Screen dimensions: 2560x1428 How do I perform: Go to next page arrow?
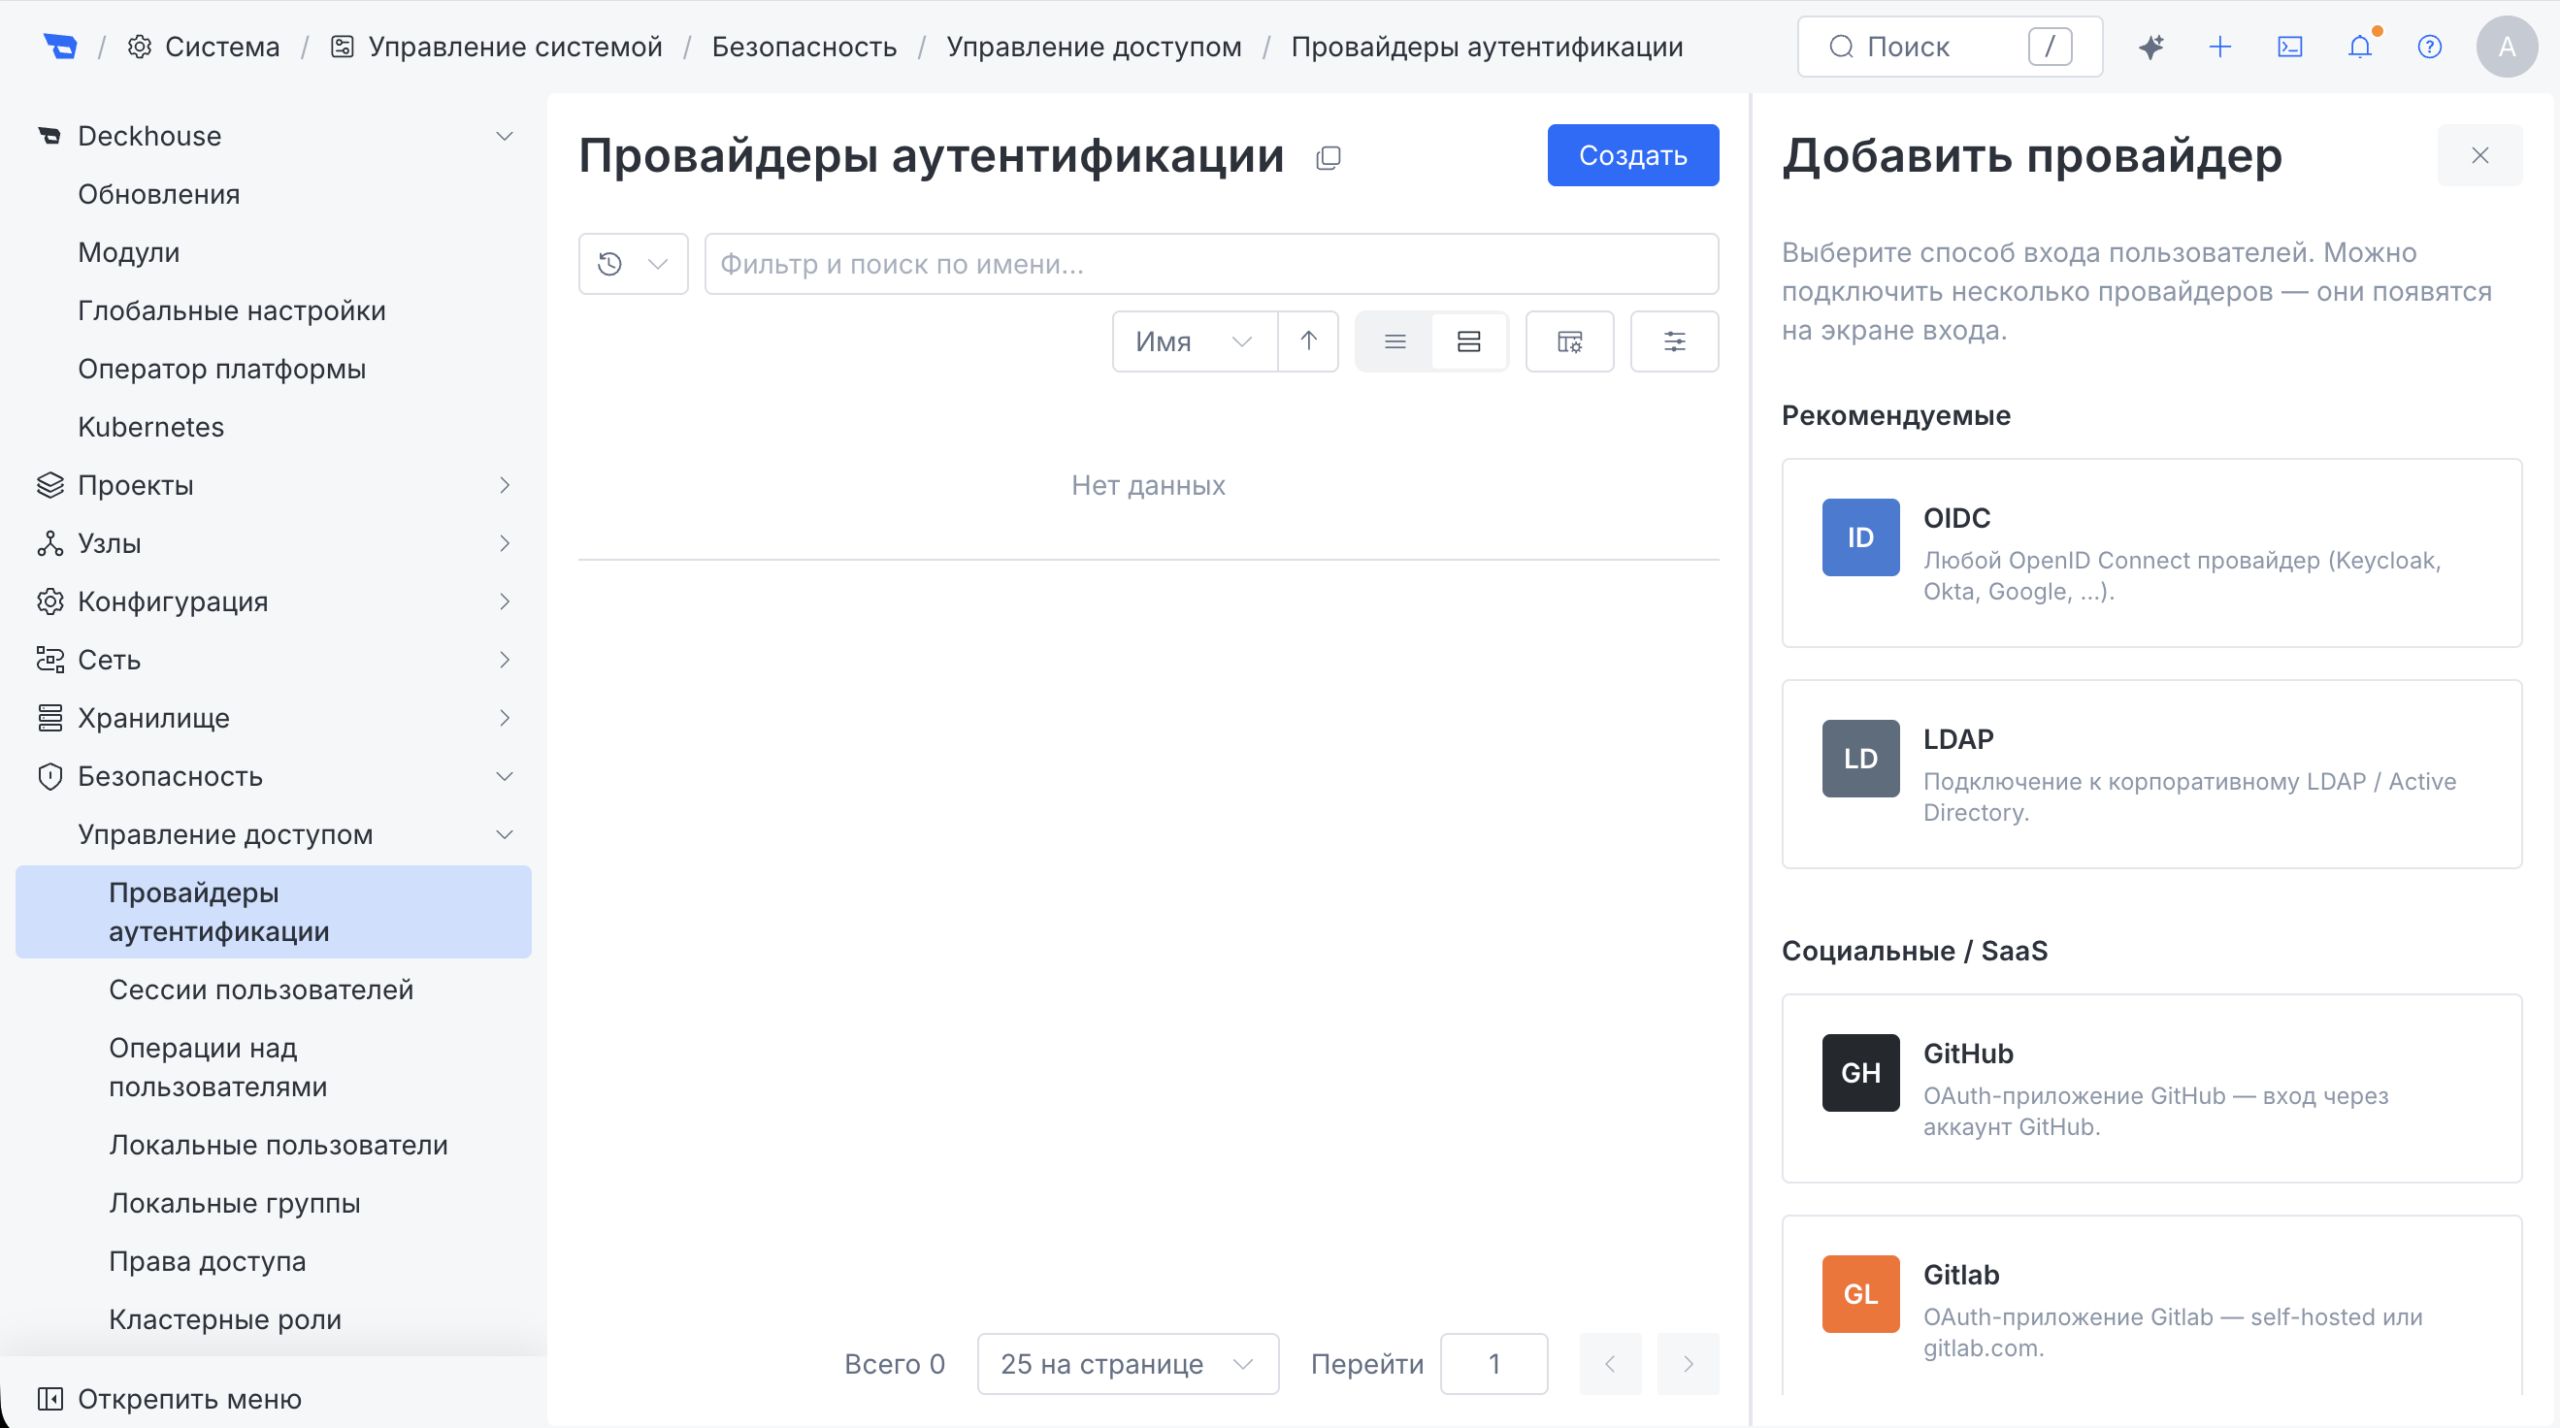pos(1688,1363)
